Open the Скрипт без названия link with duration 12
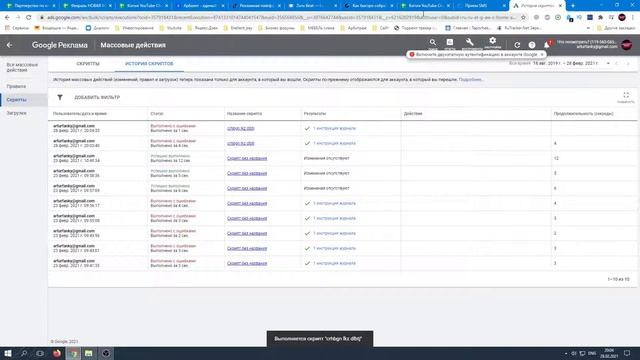The height and width of the screenshot is (360, 640). click(247, 158)
